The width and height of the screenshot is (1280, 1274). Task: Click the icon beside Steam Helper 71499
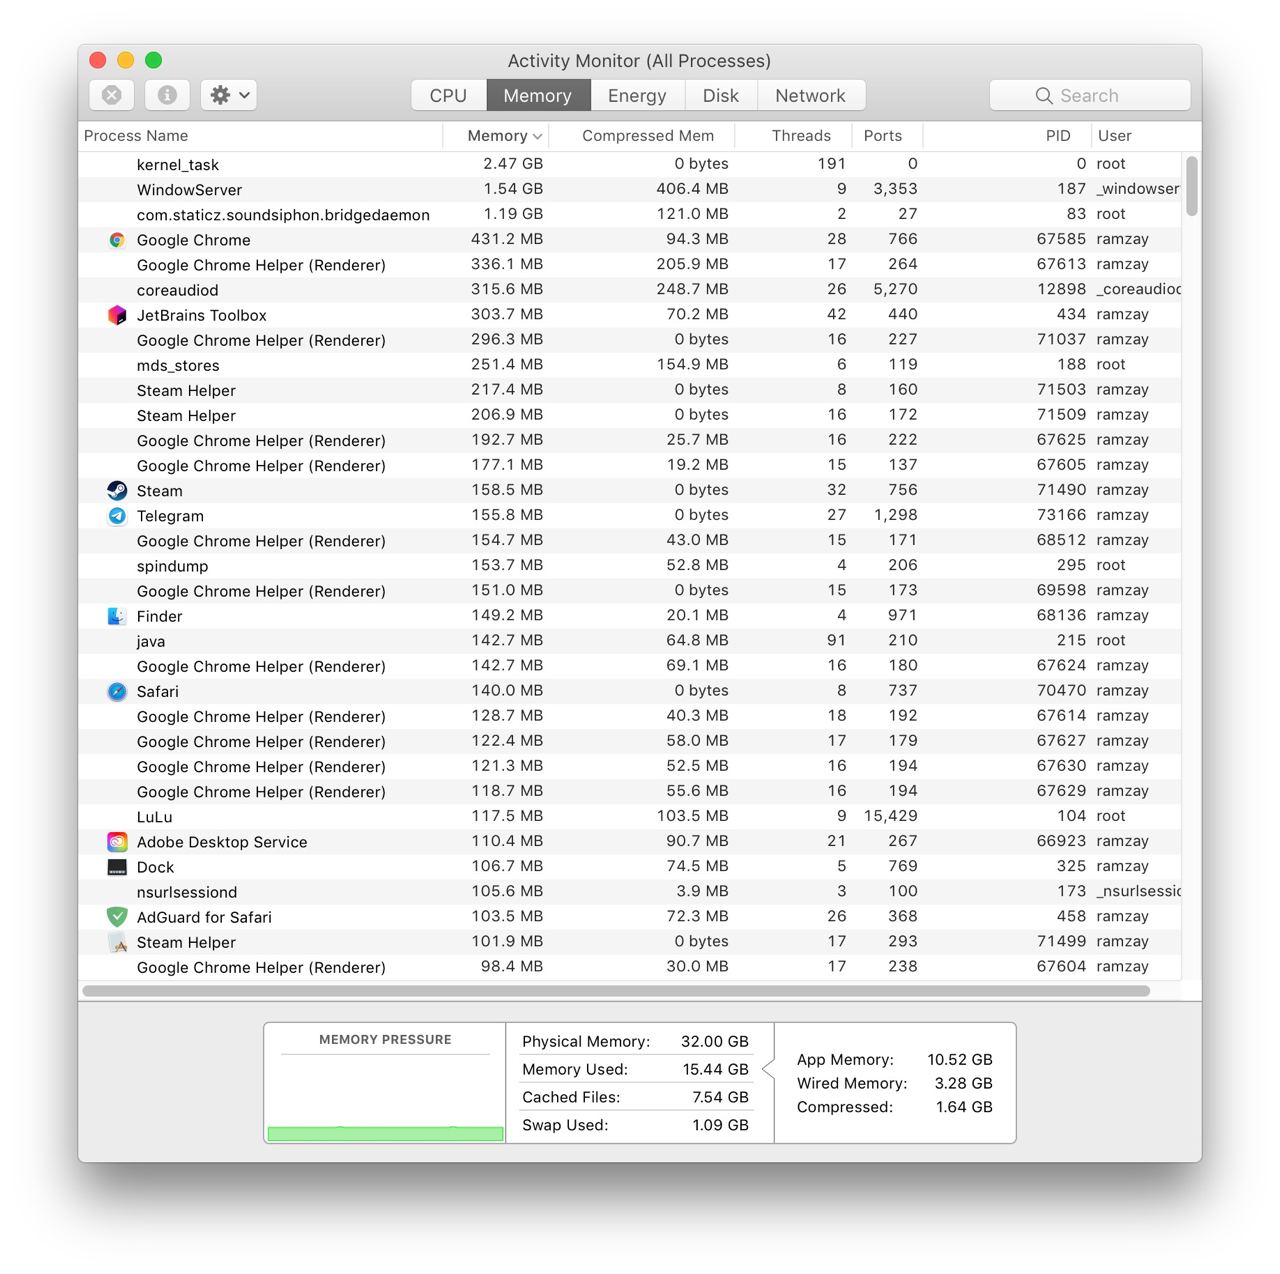117,942
